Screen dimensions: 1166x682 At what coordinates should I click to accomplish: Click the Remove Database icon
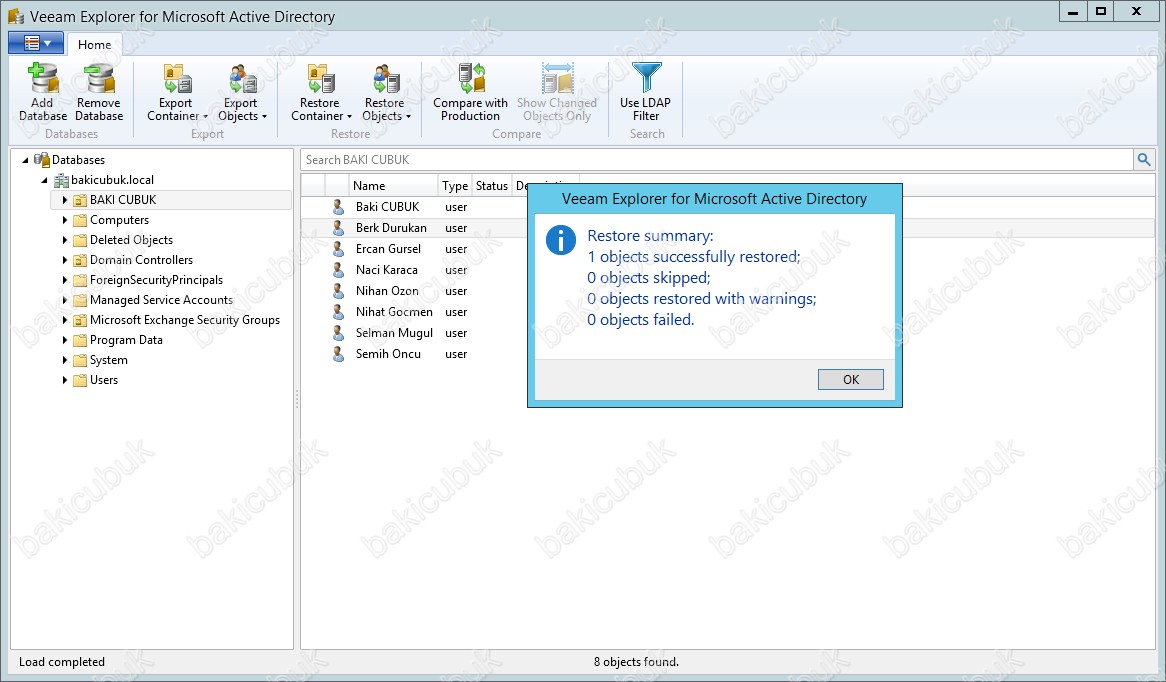pos(99,79)
